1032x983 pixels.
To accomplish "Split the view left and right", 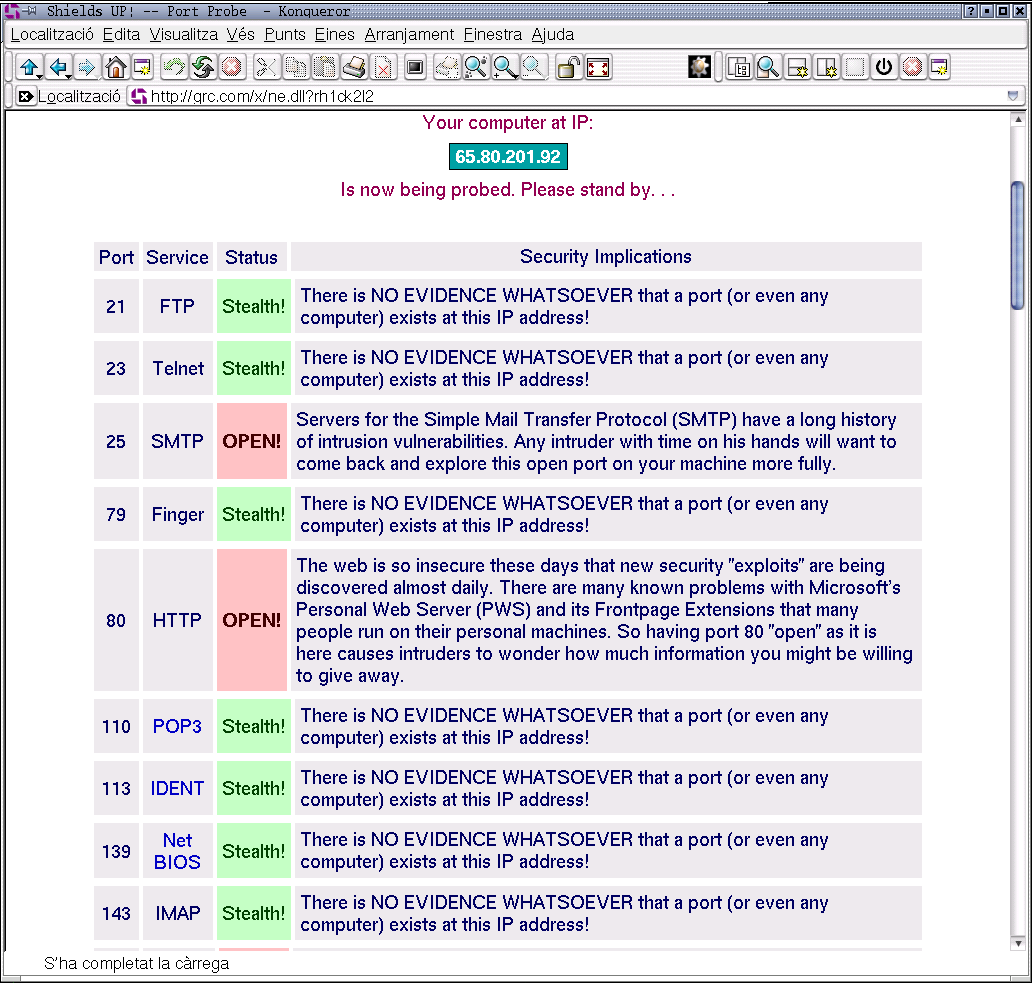I will pyautogui.click(x=826, y=66).
